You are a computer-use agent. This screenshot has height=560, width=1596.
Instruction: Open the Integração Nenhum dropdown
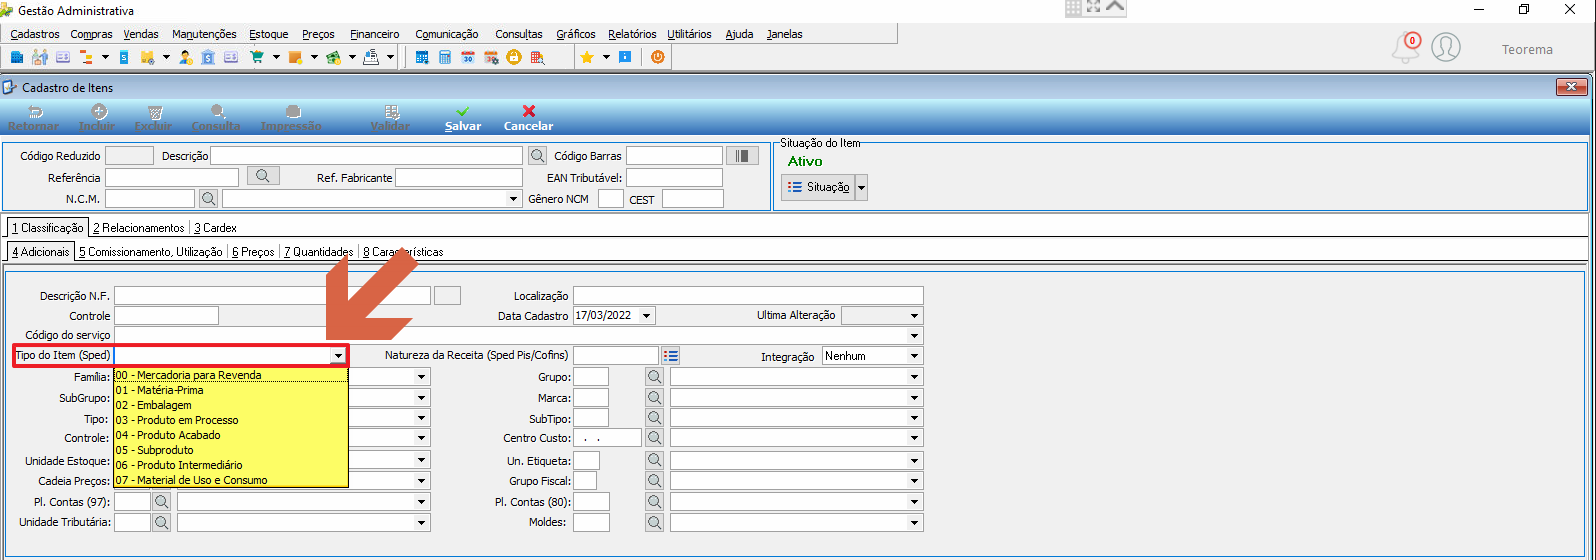click(914, 356)
